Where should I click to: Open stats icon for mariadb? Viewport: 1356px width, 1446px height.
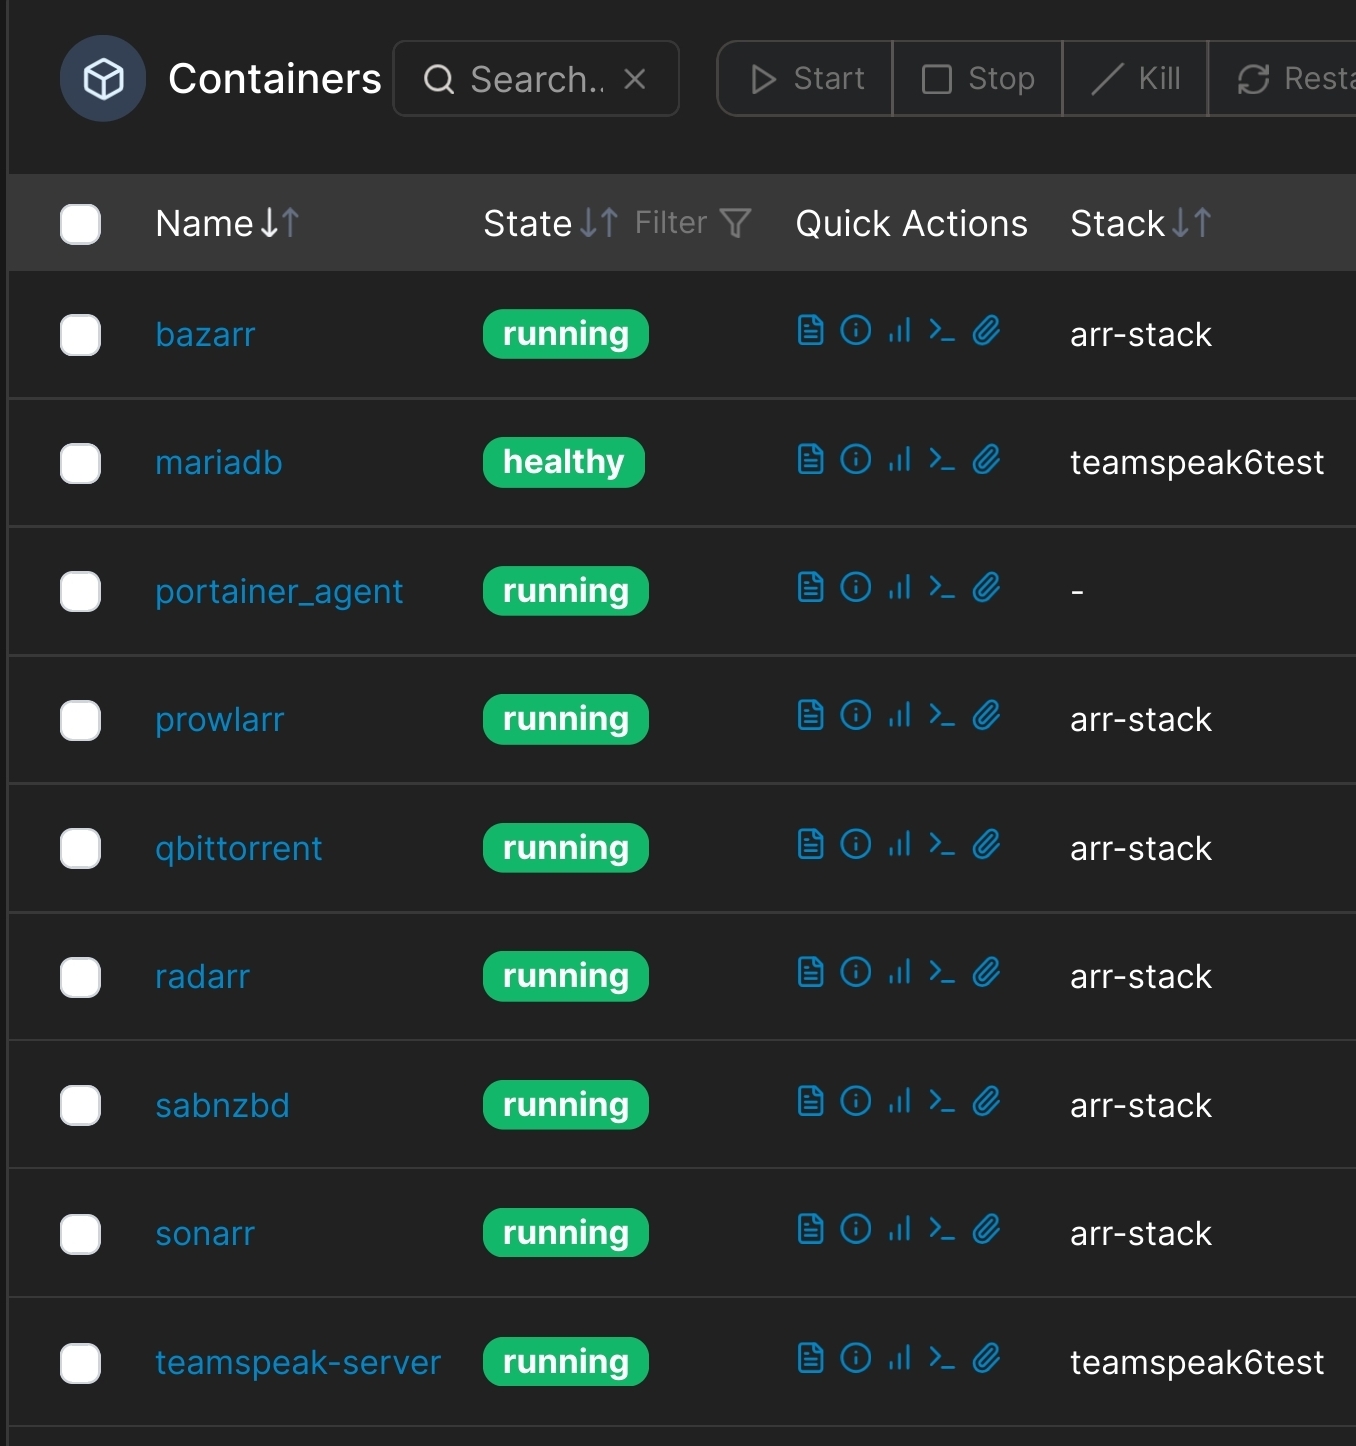pos(900,459)
